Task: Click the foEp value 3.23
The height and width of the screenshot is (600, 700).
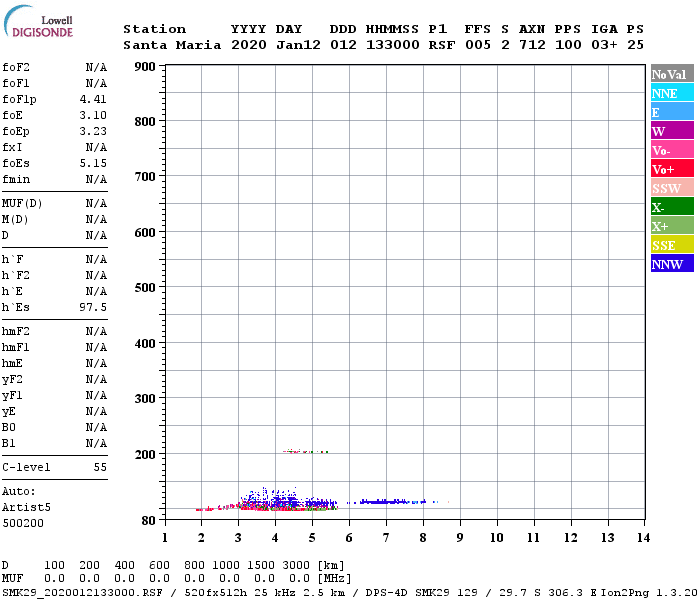Action: [x=93, y=131]
